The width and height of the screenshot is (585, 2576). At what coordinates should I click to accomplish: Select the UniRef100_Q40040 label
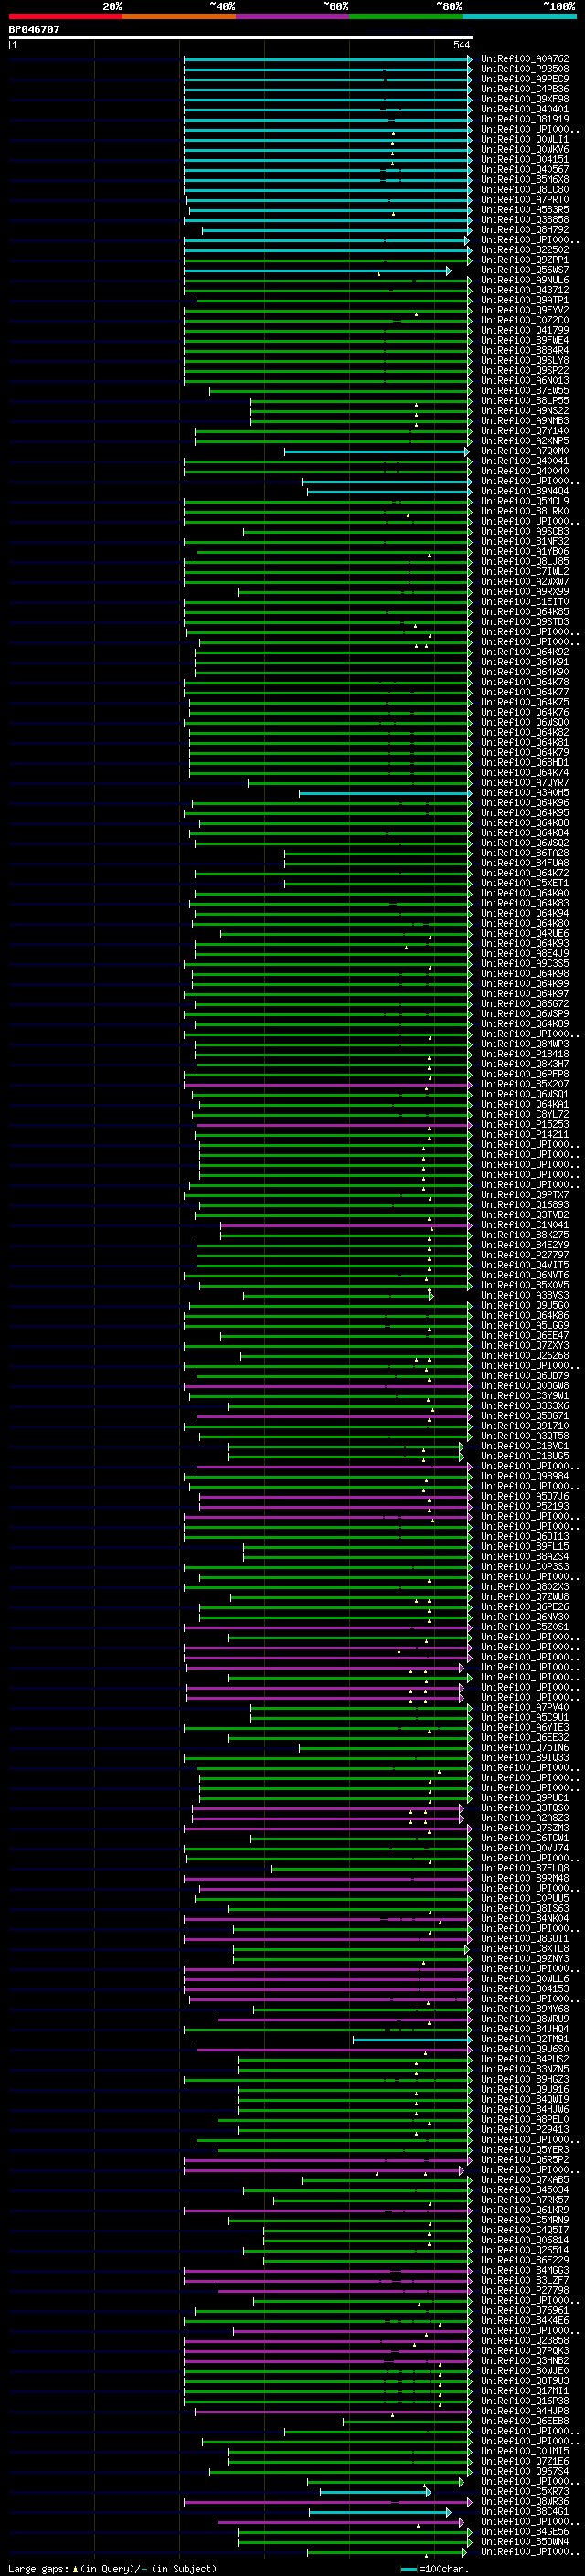pos(525,471)
